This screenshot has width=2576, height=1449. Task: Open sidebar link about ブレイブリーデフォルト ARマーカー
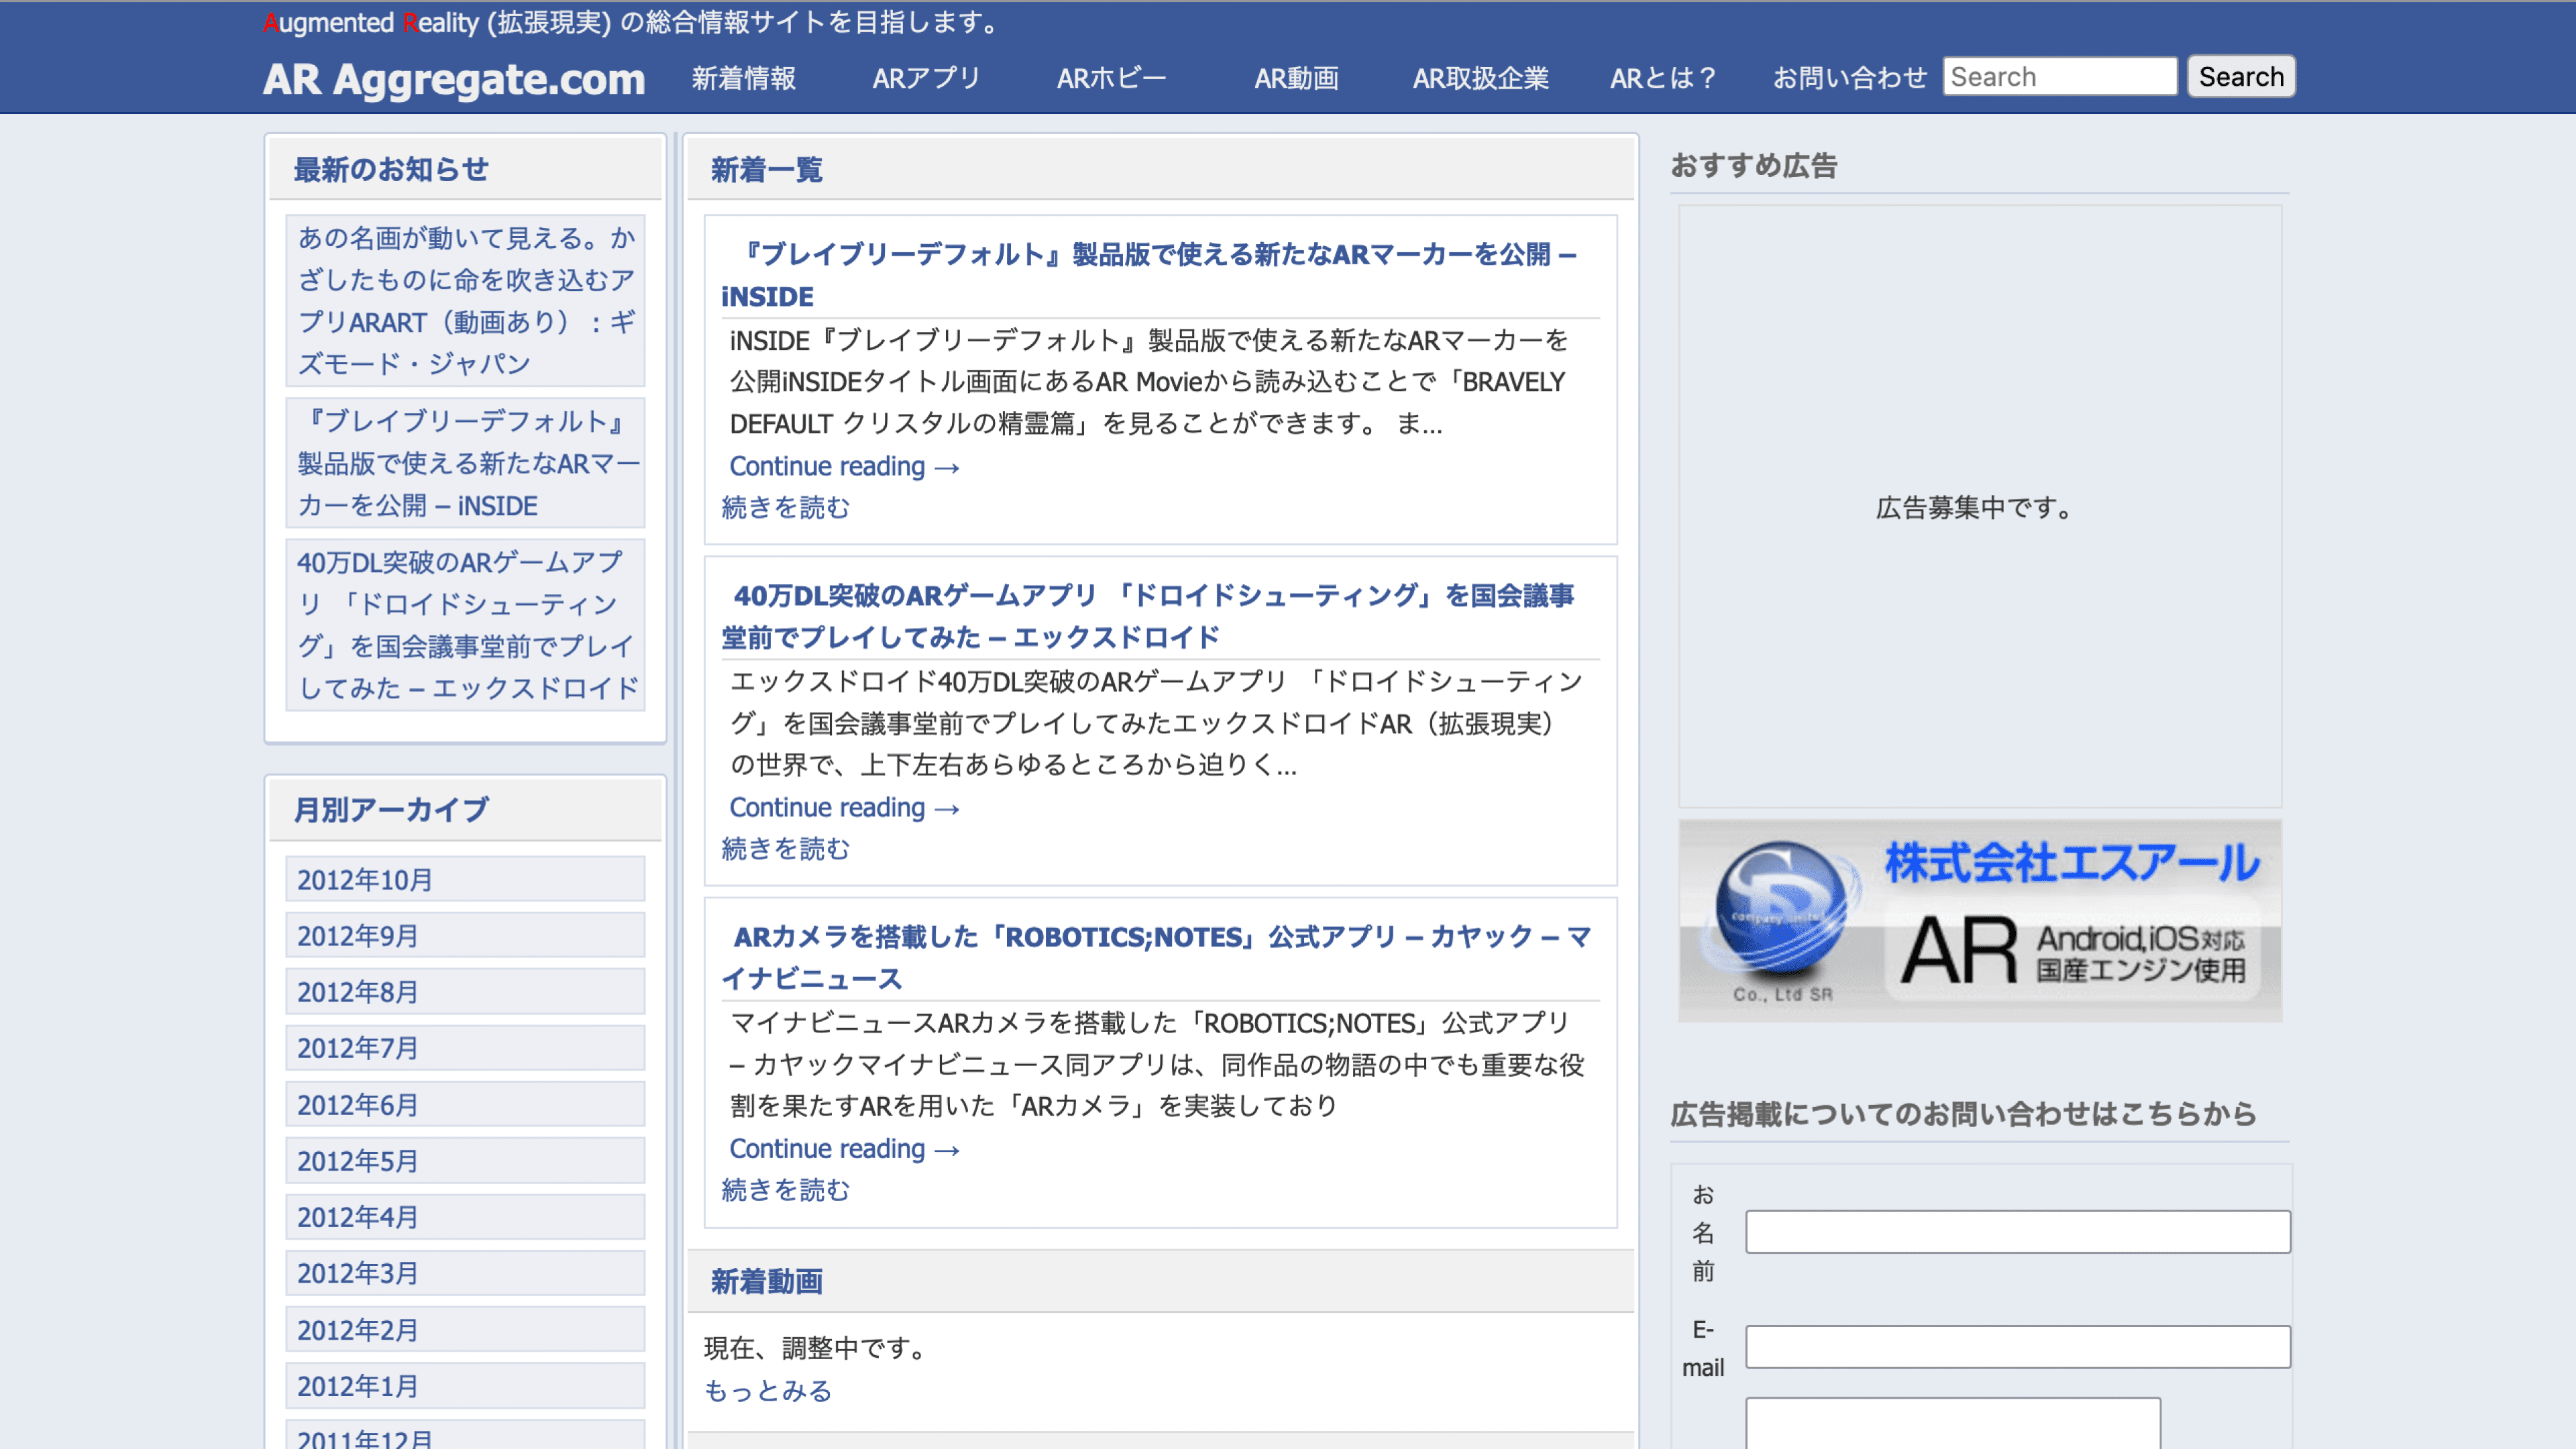pyautogui.click(x=466, y=463)
